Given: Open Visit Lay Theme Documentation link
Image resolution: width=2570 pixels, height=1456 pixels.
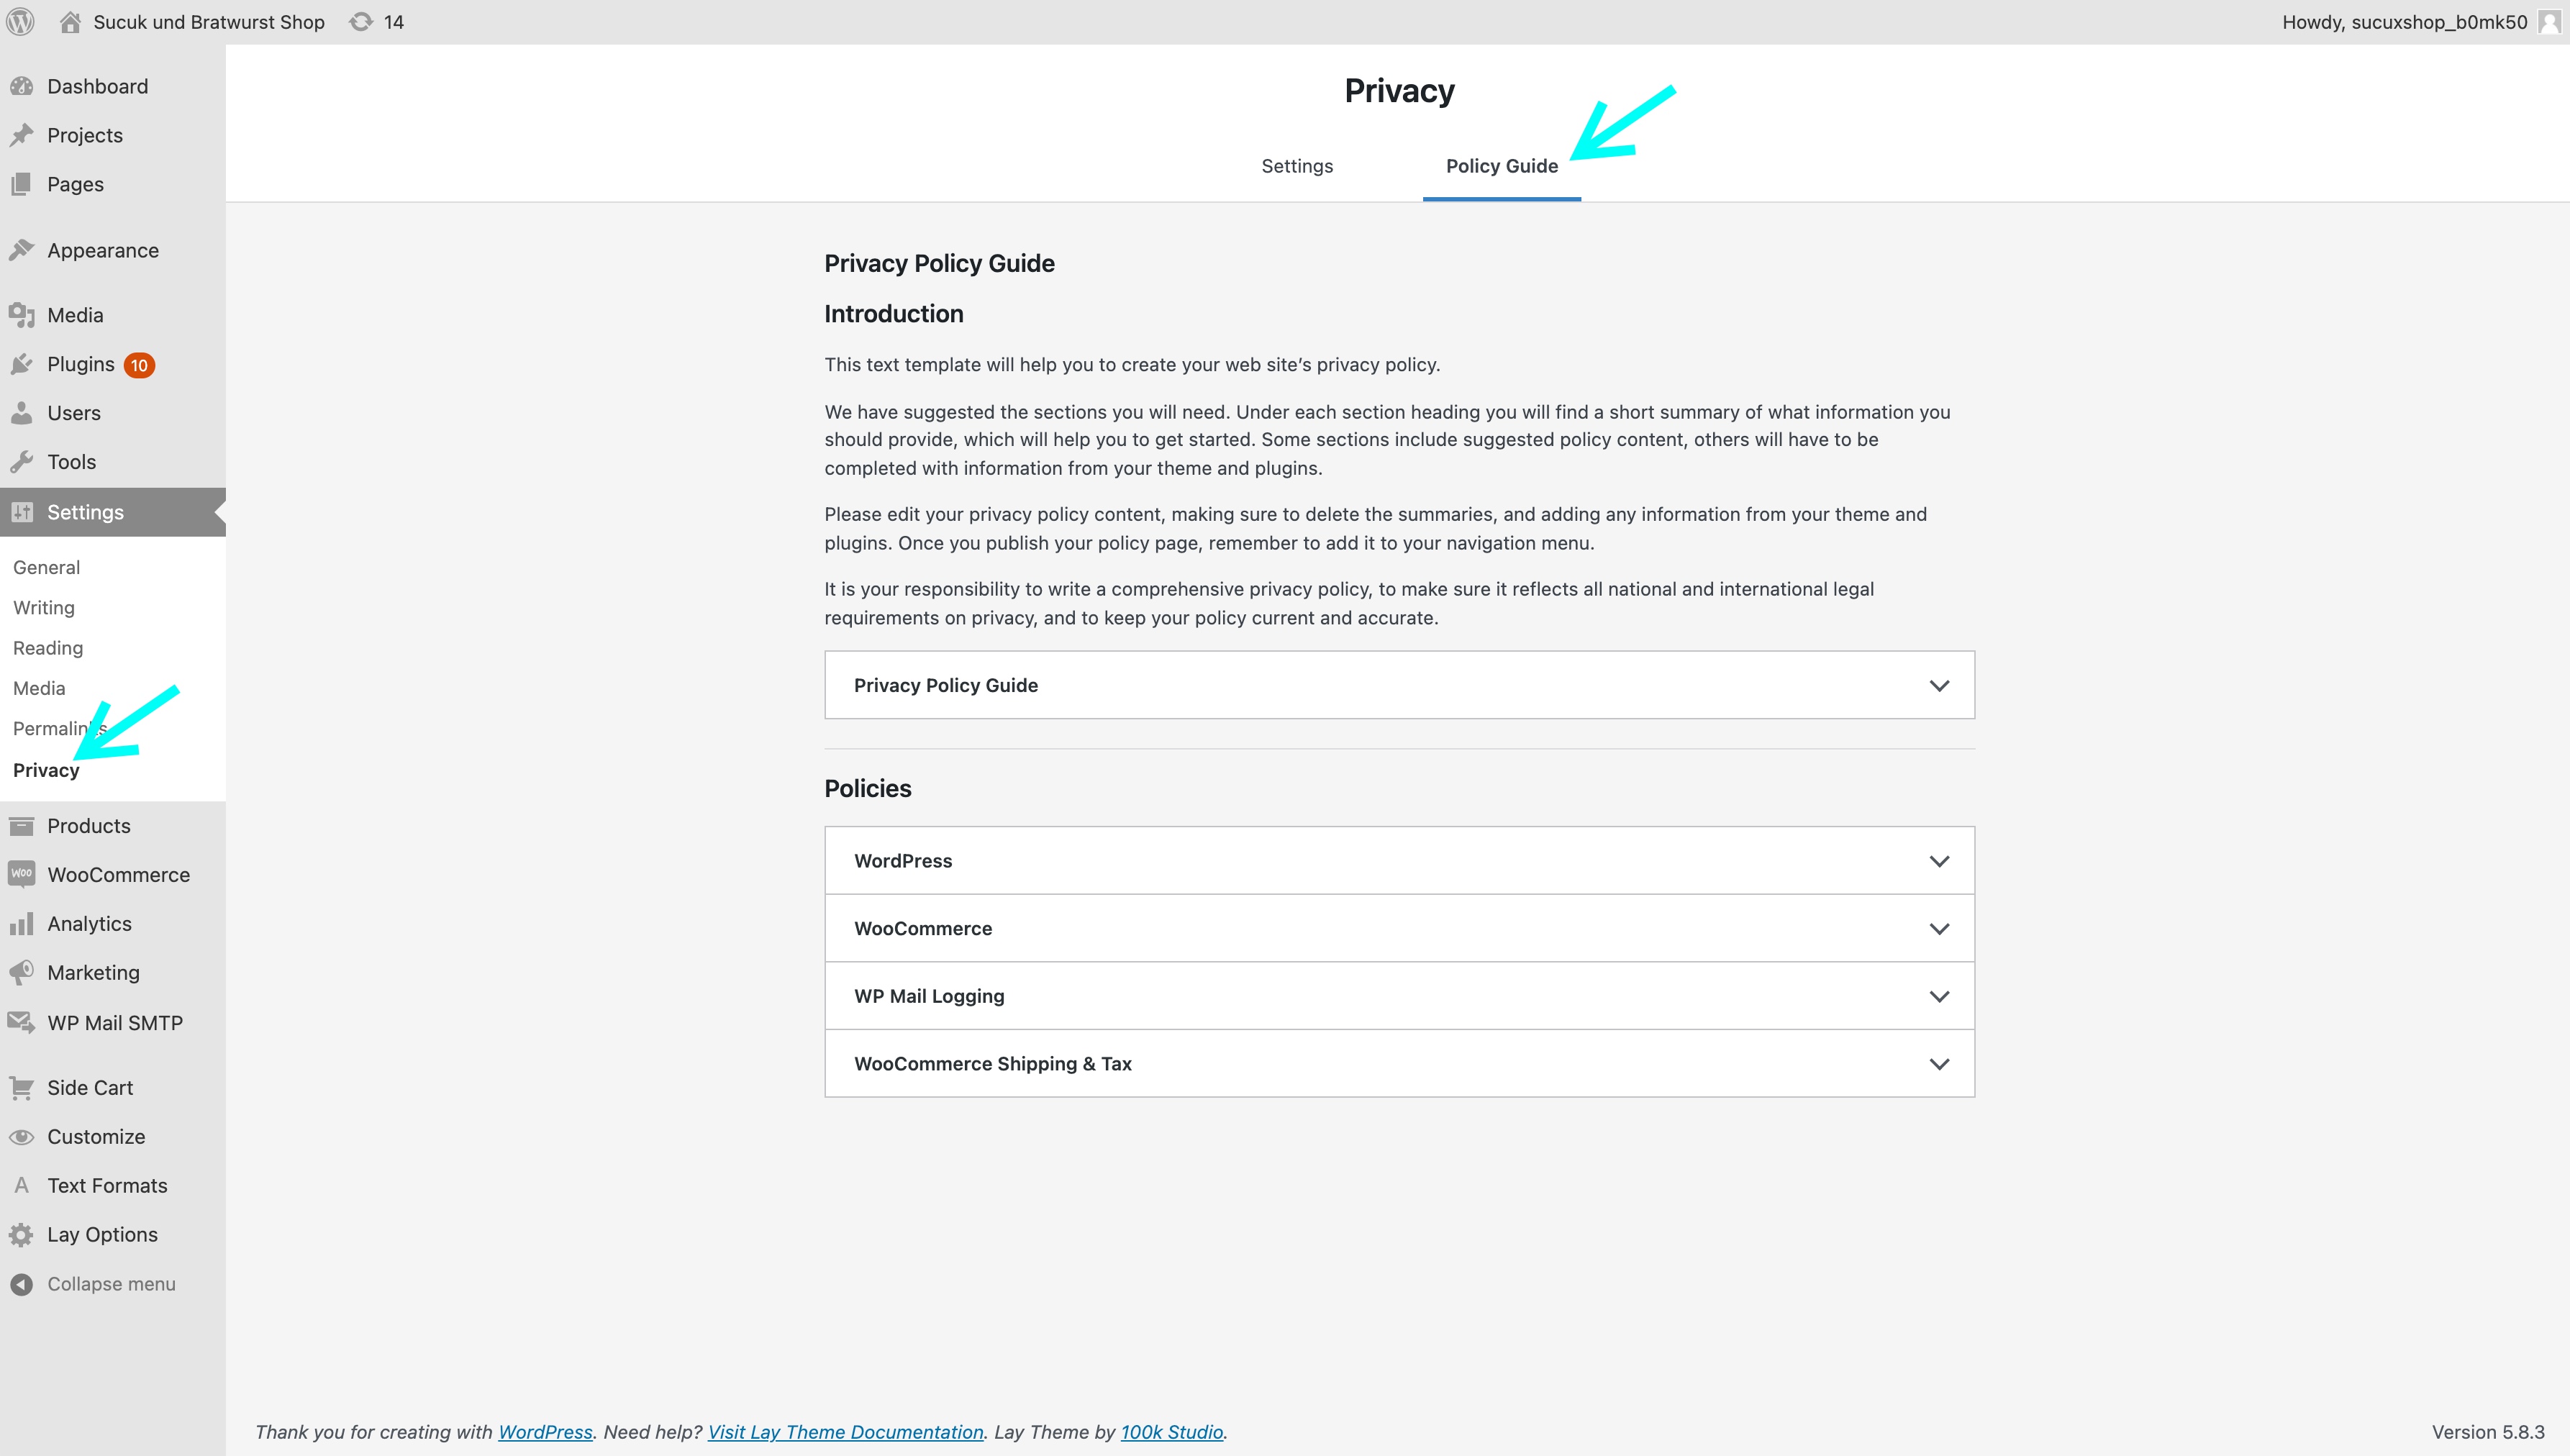Looking at the screenshot, I should coord(845,1431).
